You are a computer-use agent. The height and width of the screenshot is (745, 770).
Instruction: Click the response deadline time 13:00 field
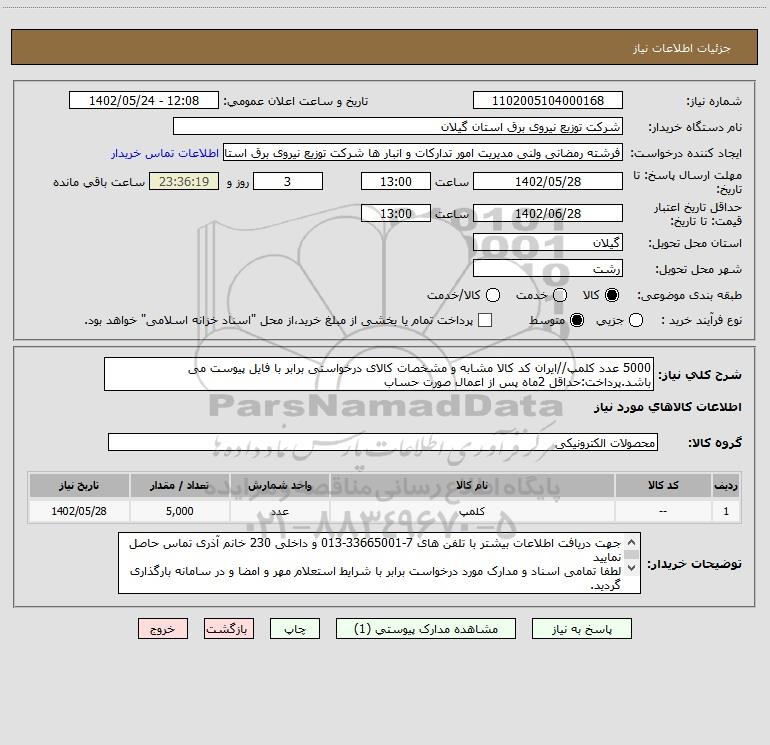point(396,181)
